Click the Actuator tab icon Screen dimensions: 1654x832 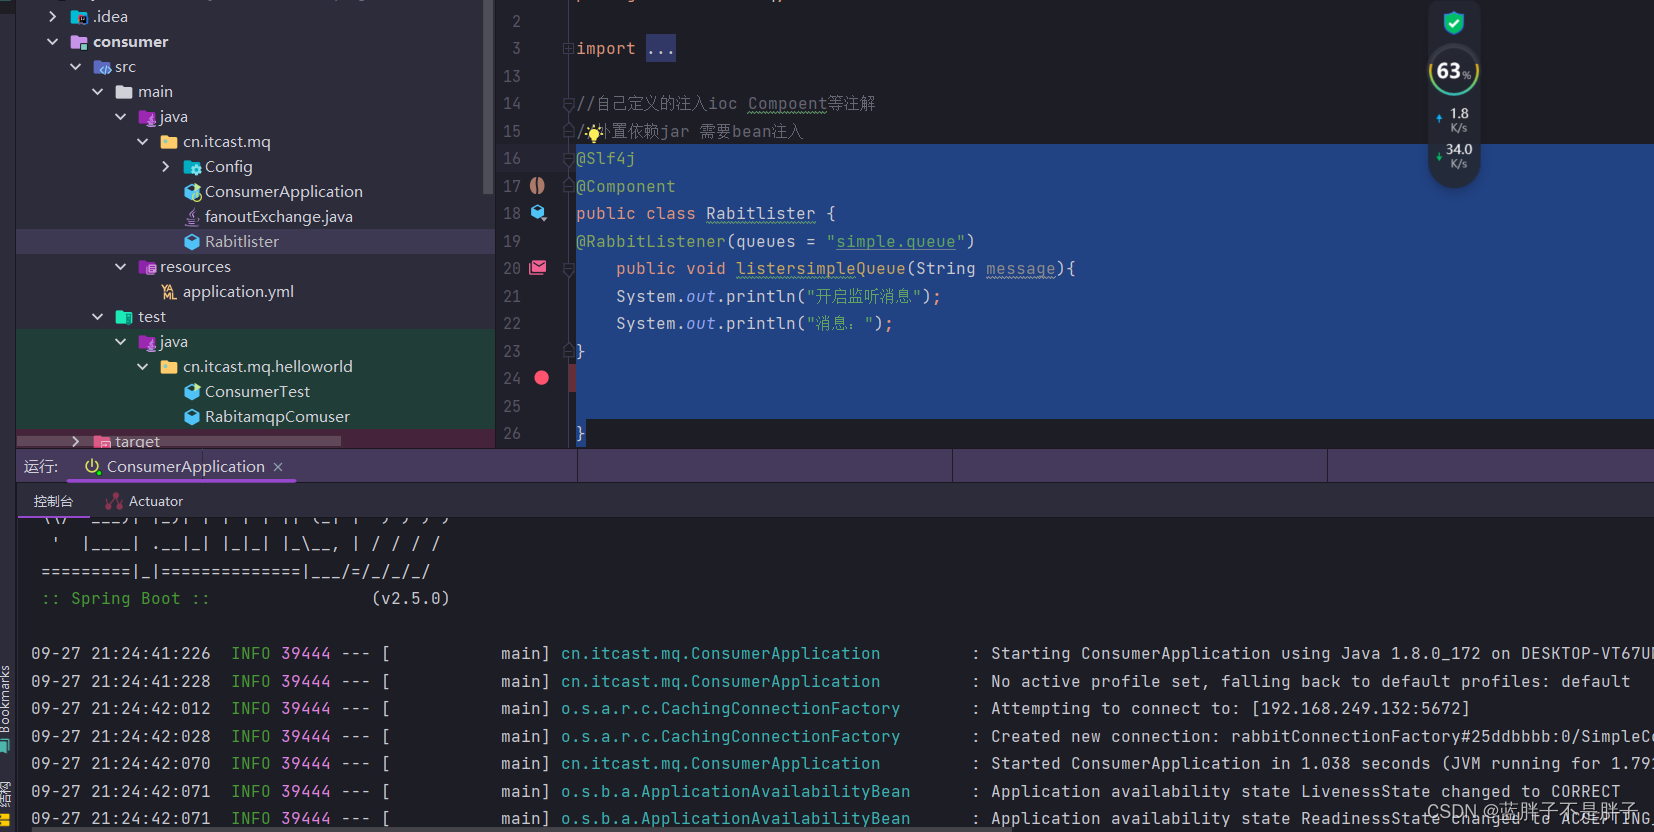(x=114, y=502)
